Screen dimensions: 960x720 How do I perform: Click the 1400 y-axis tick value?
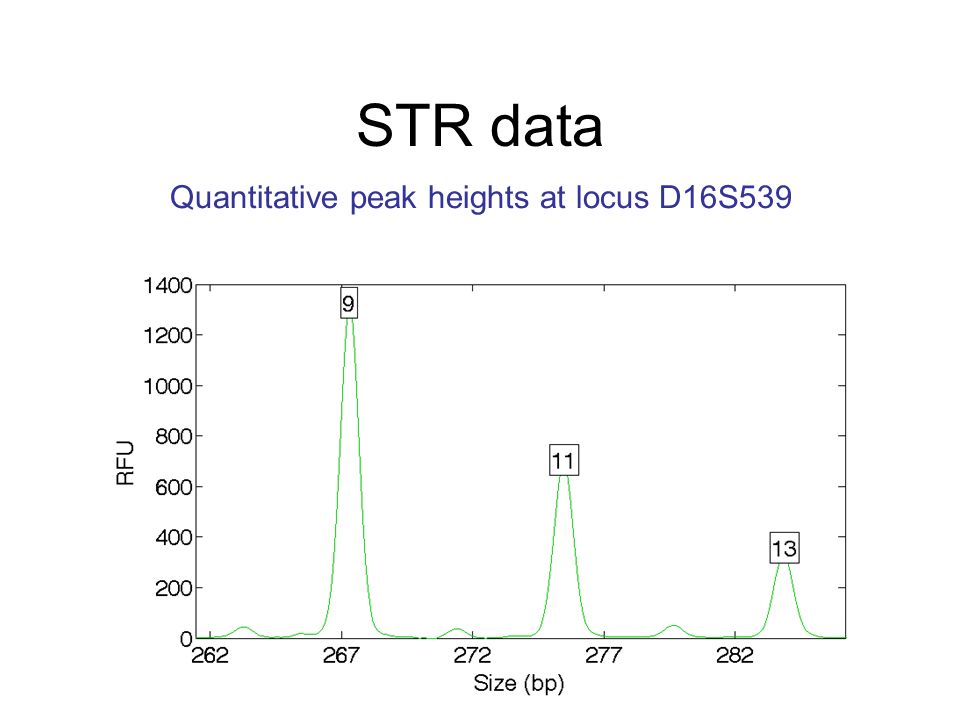pos(168,285)
